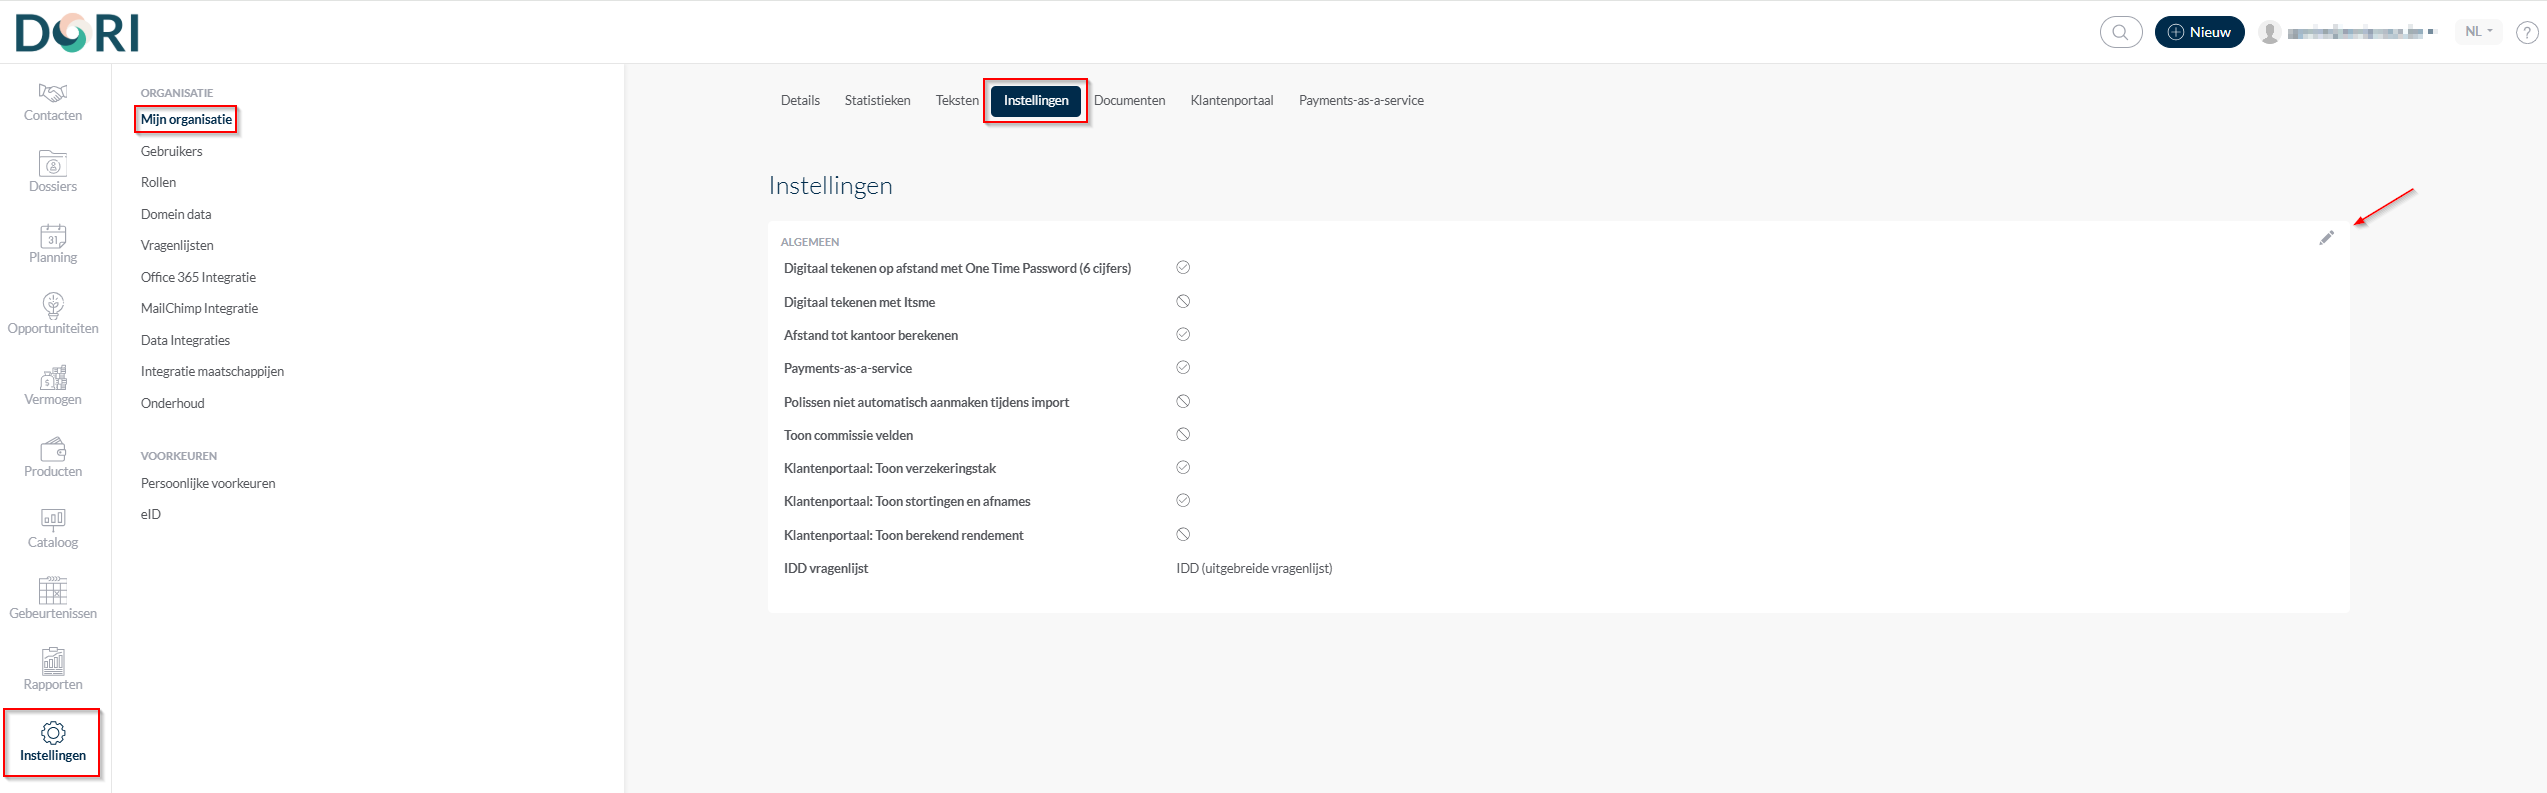This screenshot has width=2547, height=793.
Task: Click the DORI logo
Action: tap(77, 33)
